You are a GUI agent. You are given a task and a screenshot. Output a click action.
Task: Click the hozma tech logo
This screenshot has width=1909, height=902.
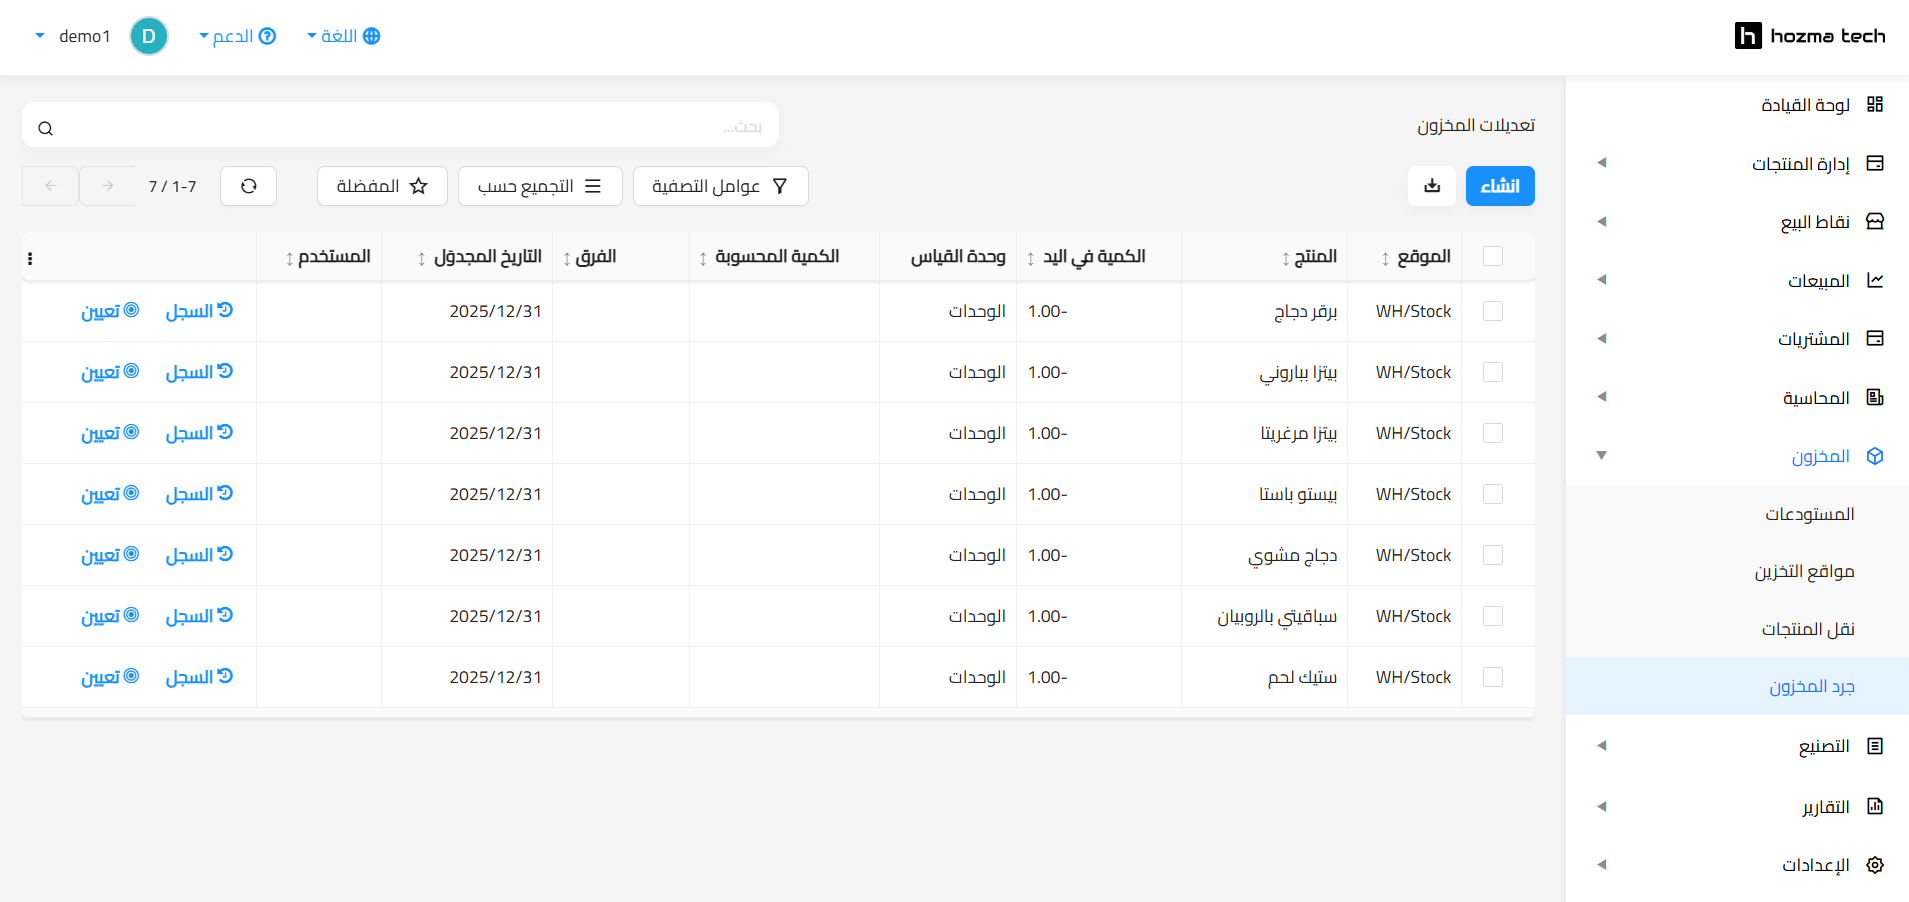tap(1809, 36)
